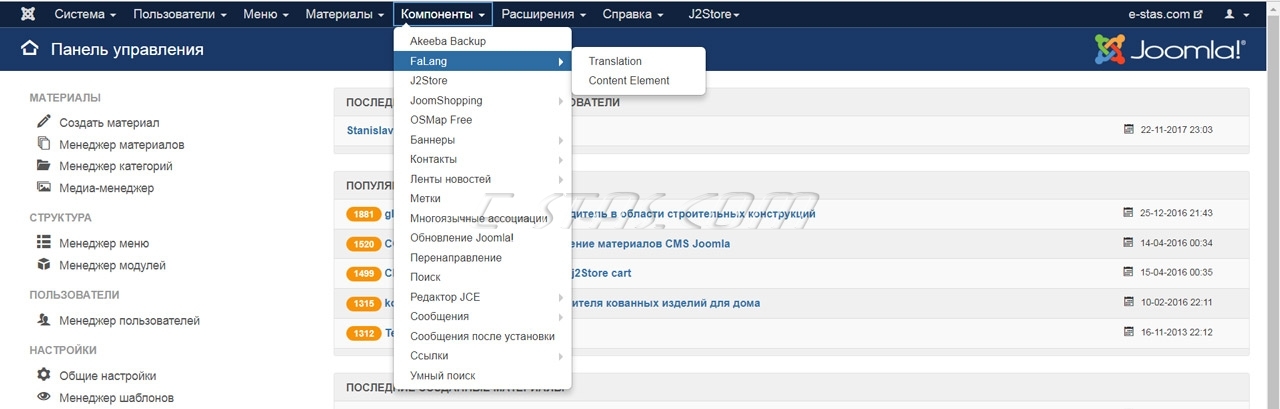Image resolution: width=1280 pixels, height=409 pixels.
Task: Click calendar icon next to 10-02-2016 22:11
Action: coord(1129,302)
